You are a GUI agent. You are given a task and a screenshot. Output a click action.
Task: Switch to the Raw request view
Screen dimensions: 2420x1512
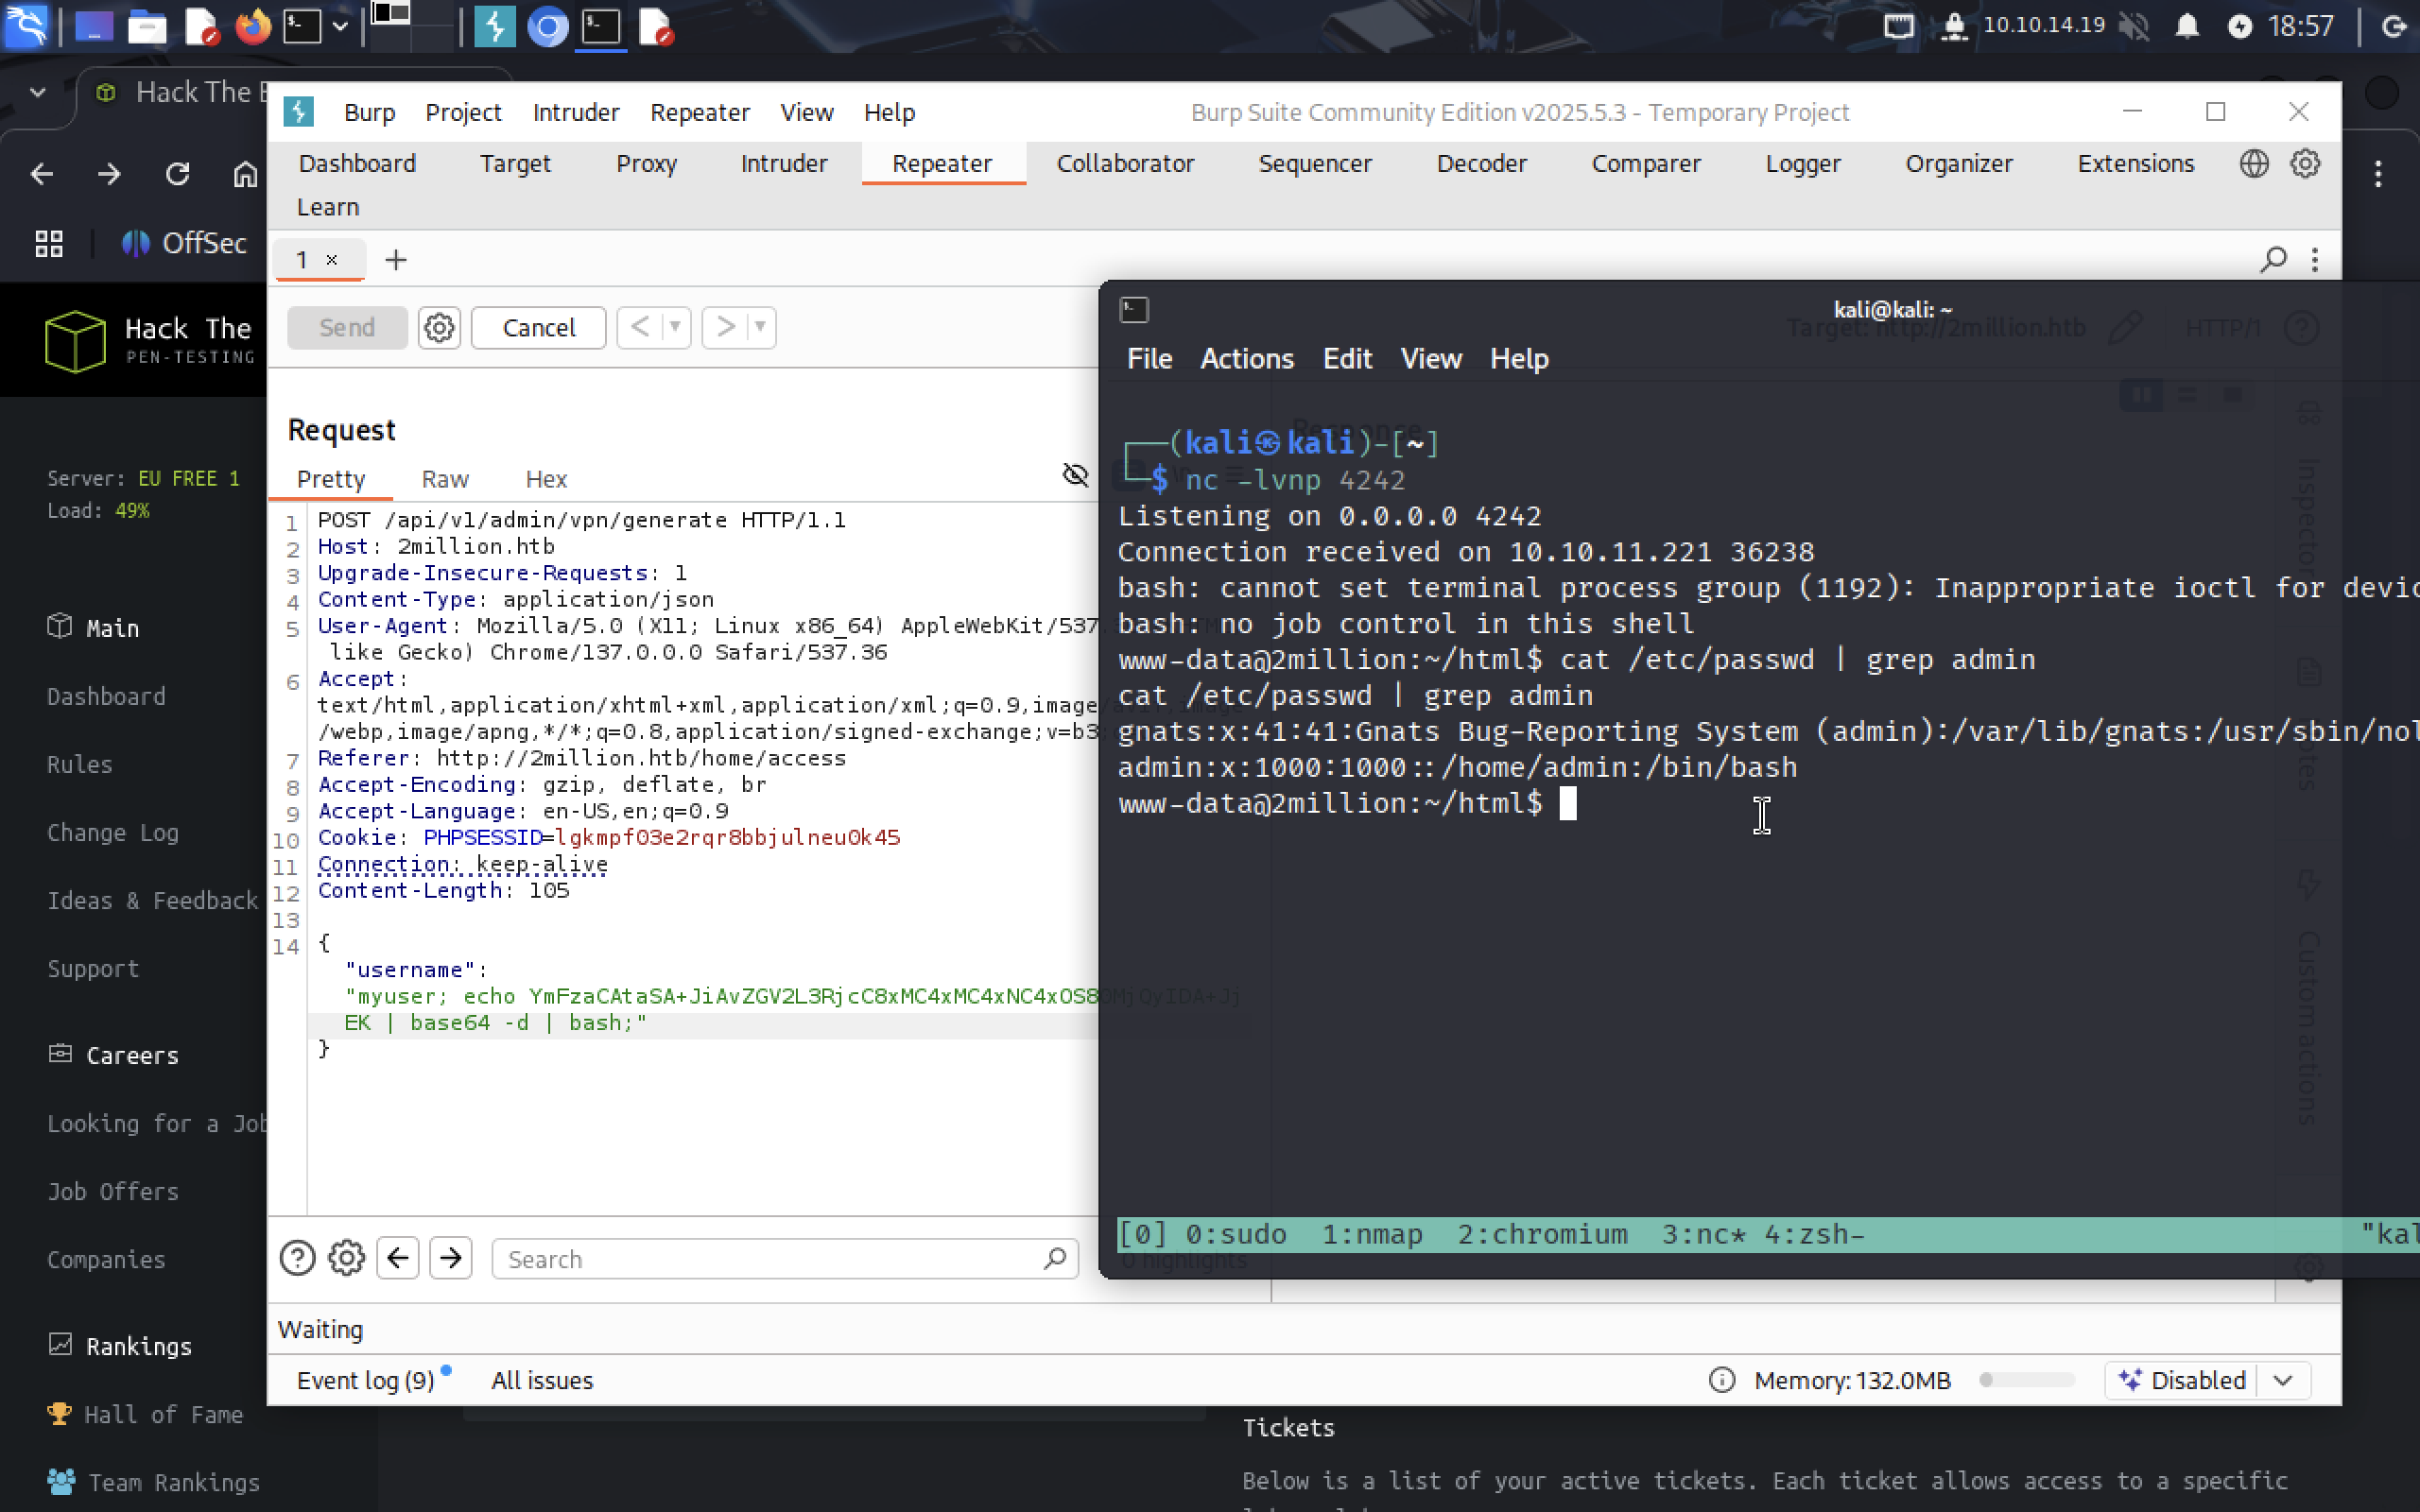point(445,479)
